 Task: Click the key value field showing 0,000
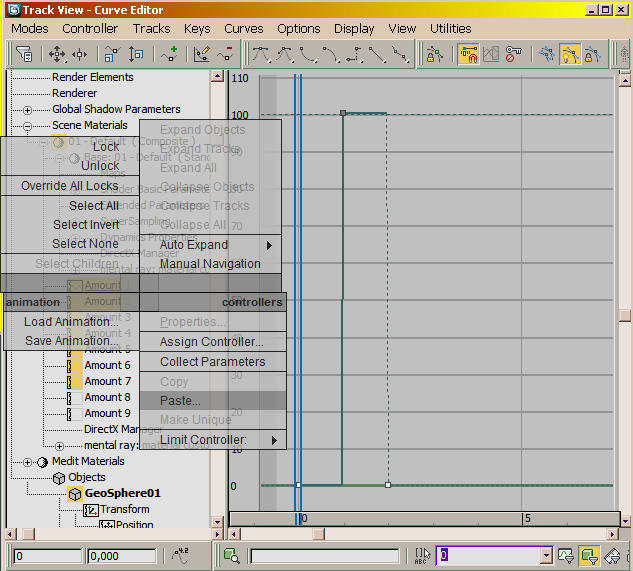point(122,556)
